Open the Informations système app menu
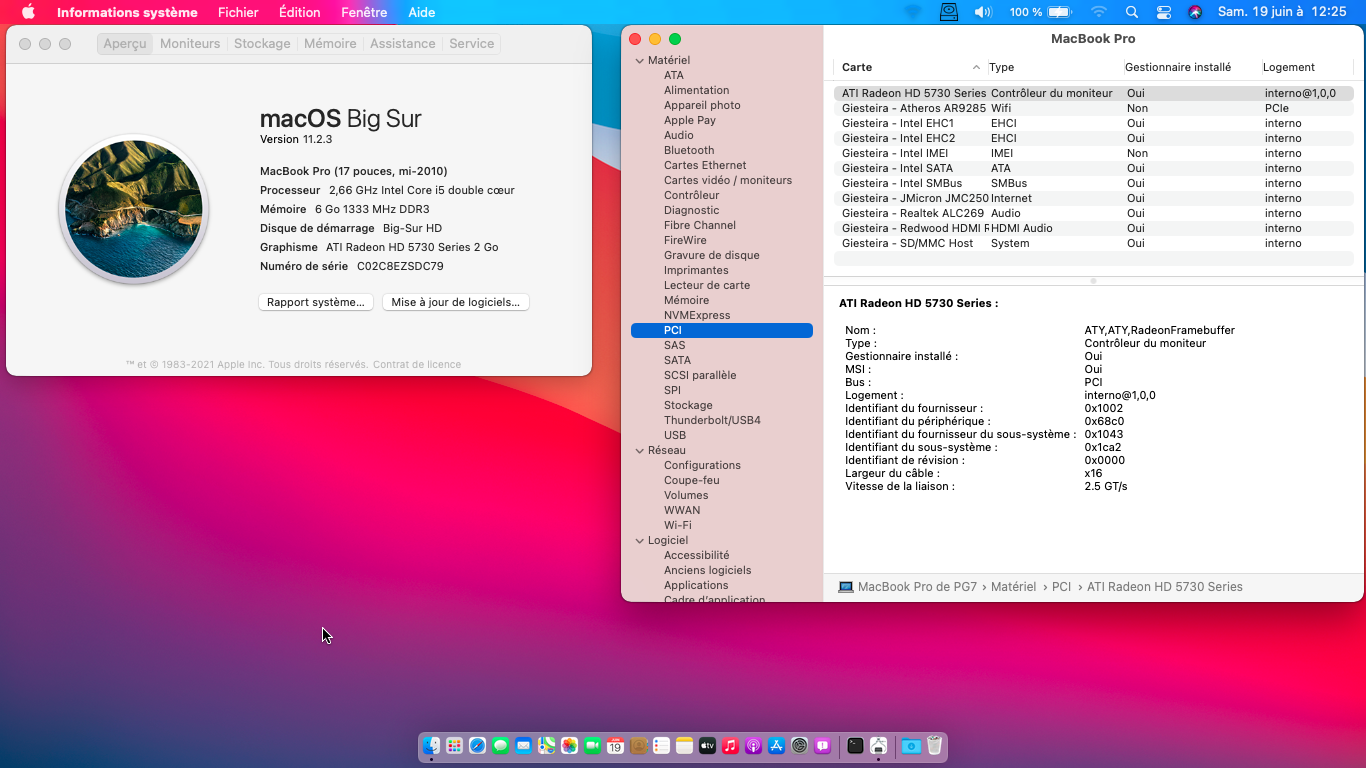This screenshot has height=768, width=1366. [x=127, y=12]
